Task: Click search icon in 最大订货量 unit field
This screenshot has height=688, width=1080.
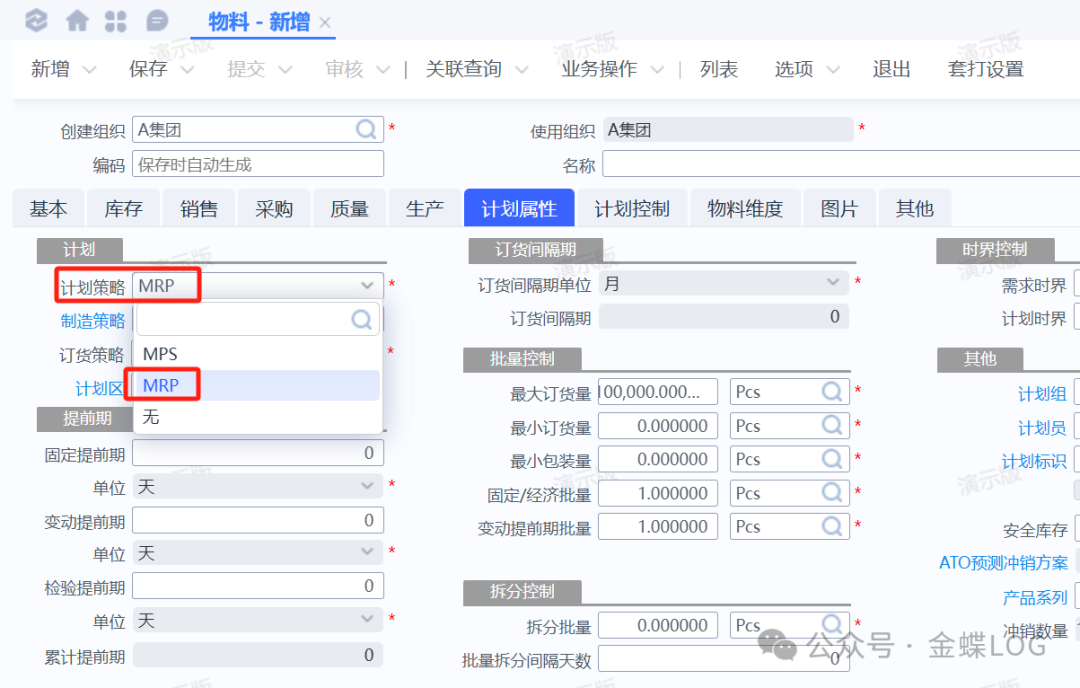Action: click(832, 392)
